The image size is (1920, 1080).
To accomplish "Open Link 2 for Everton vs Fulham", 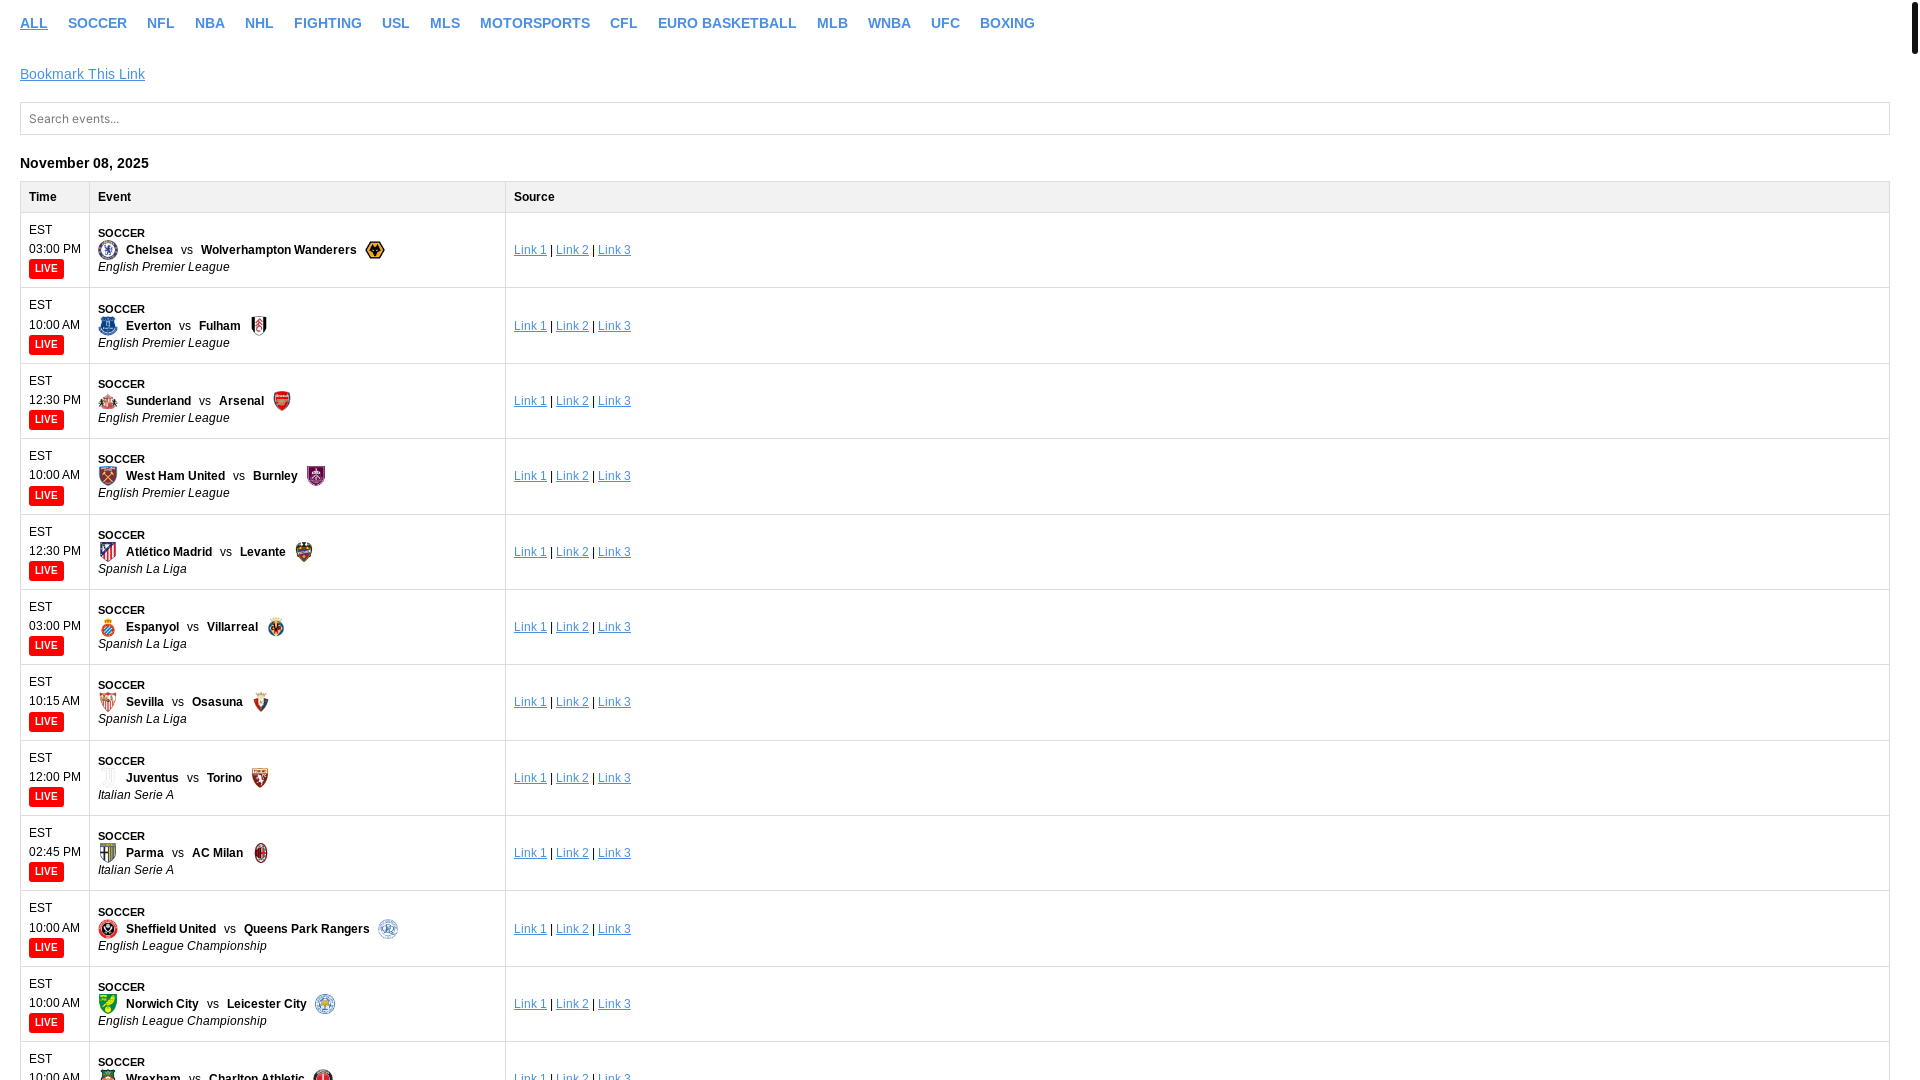I will [572, 326].
